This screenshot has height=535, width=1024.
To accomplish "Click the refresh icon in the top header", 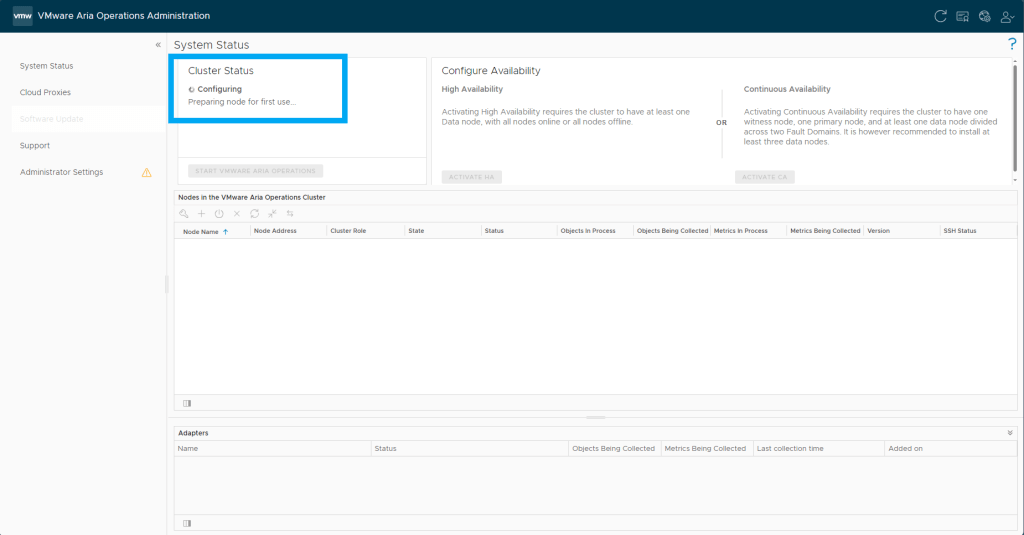I will tap(939, 16).
